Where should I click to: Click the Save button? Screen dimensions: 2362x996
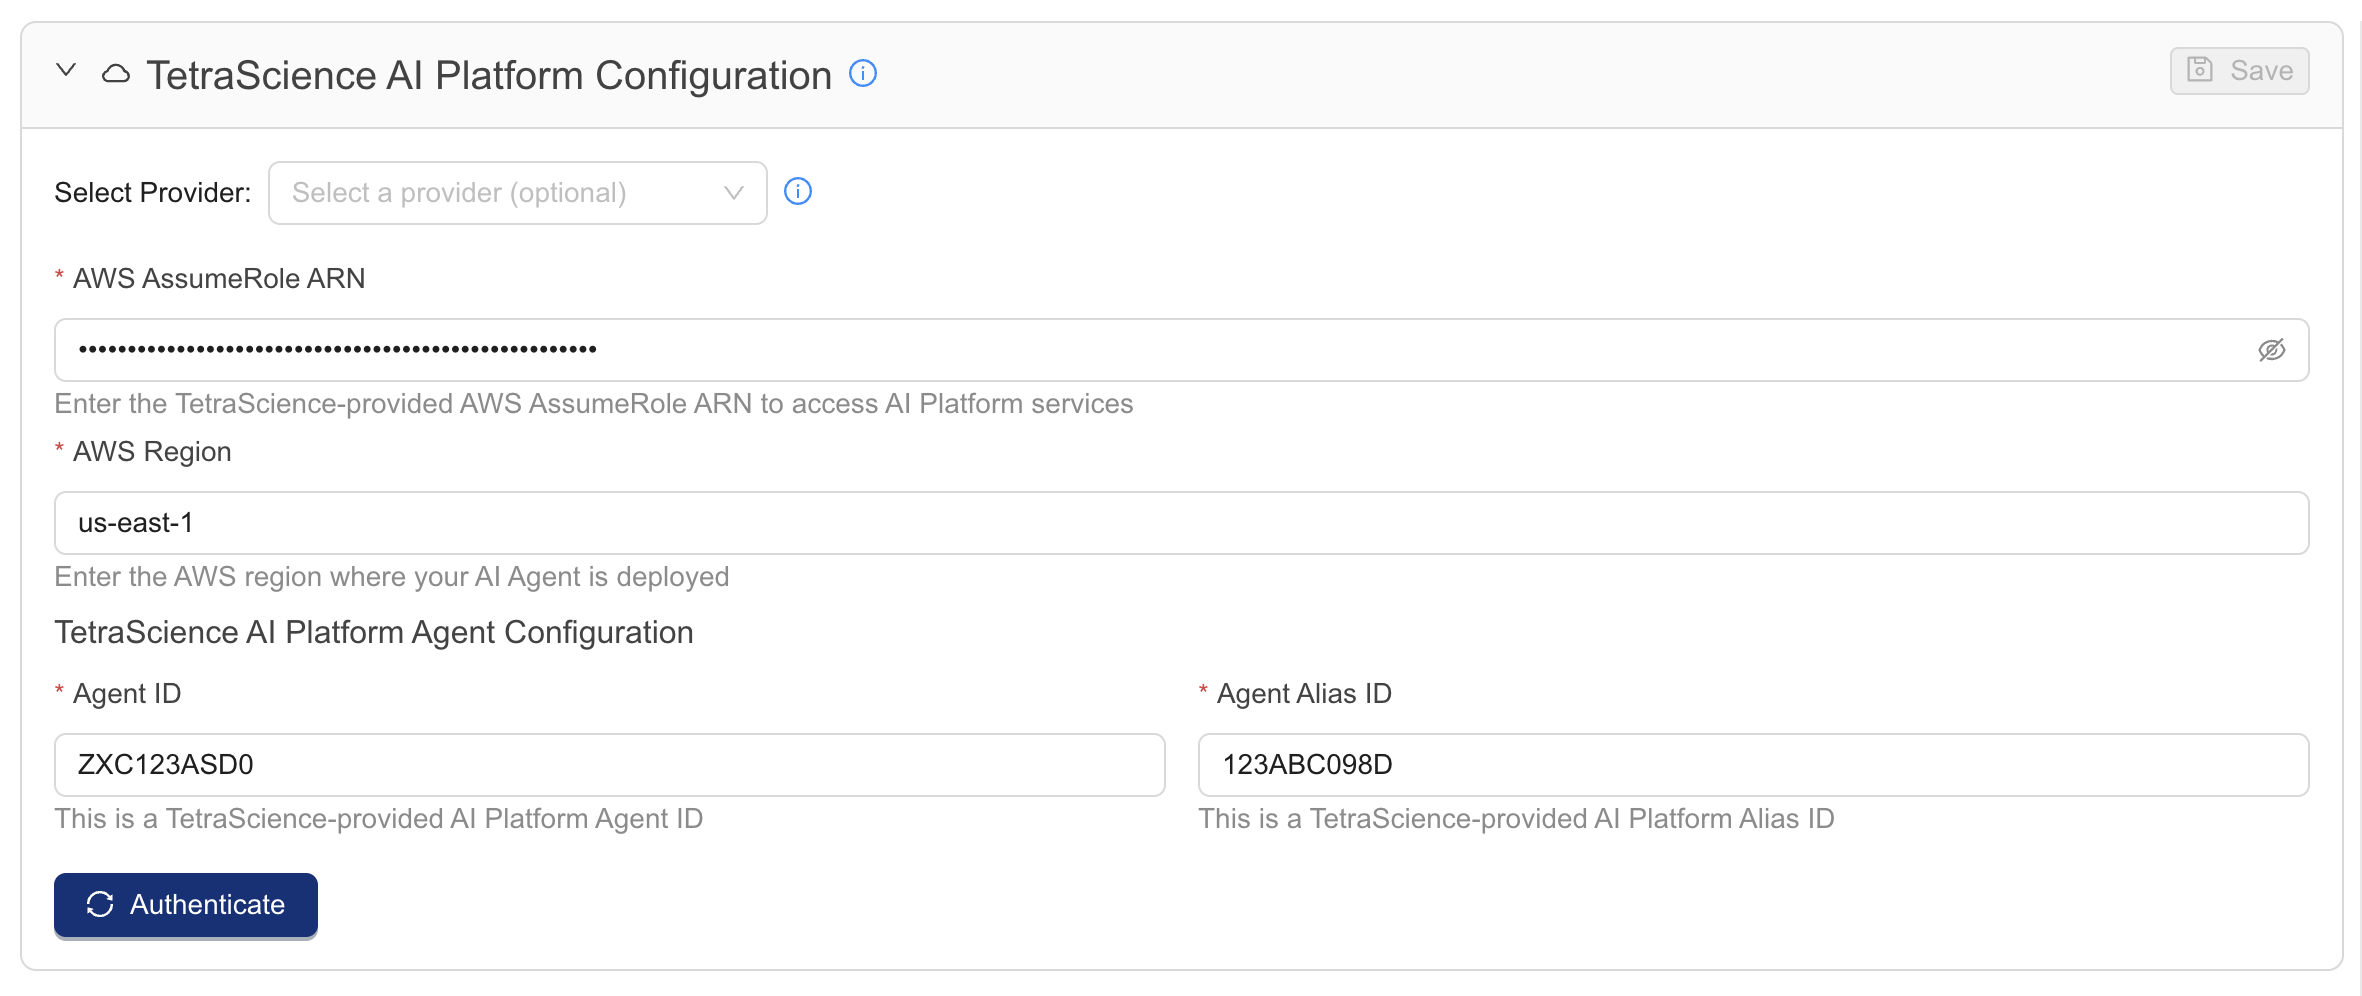(x=2239, y=71)
